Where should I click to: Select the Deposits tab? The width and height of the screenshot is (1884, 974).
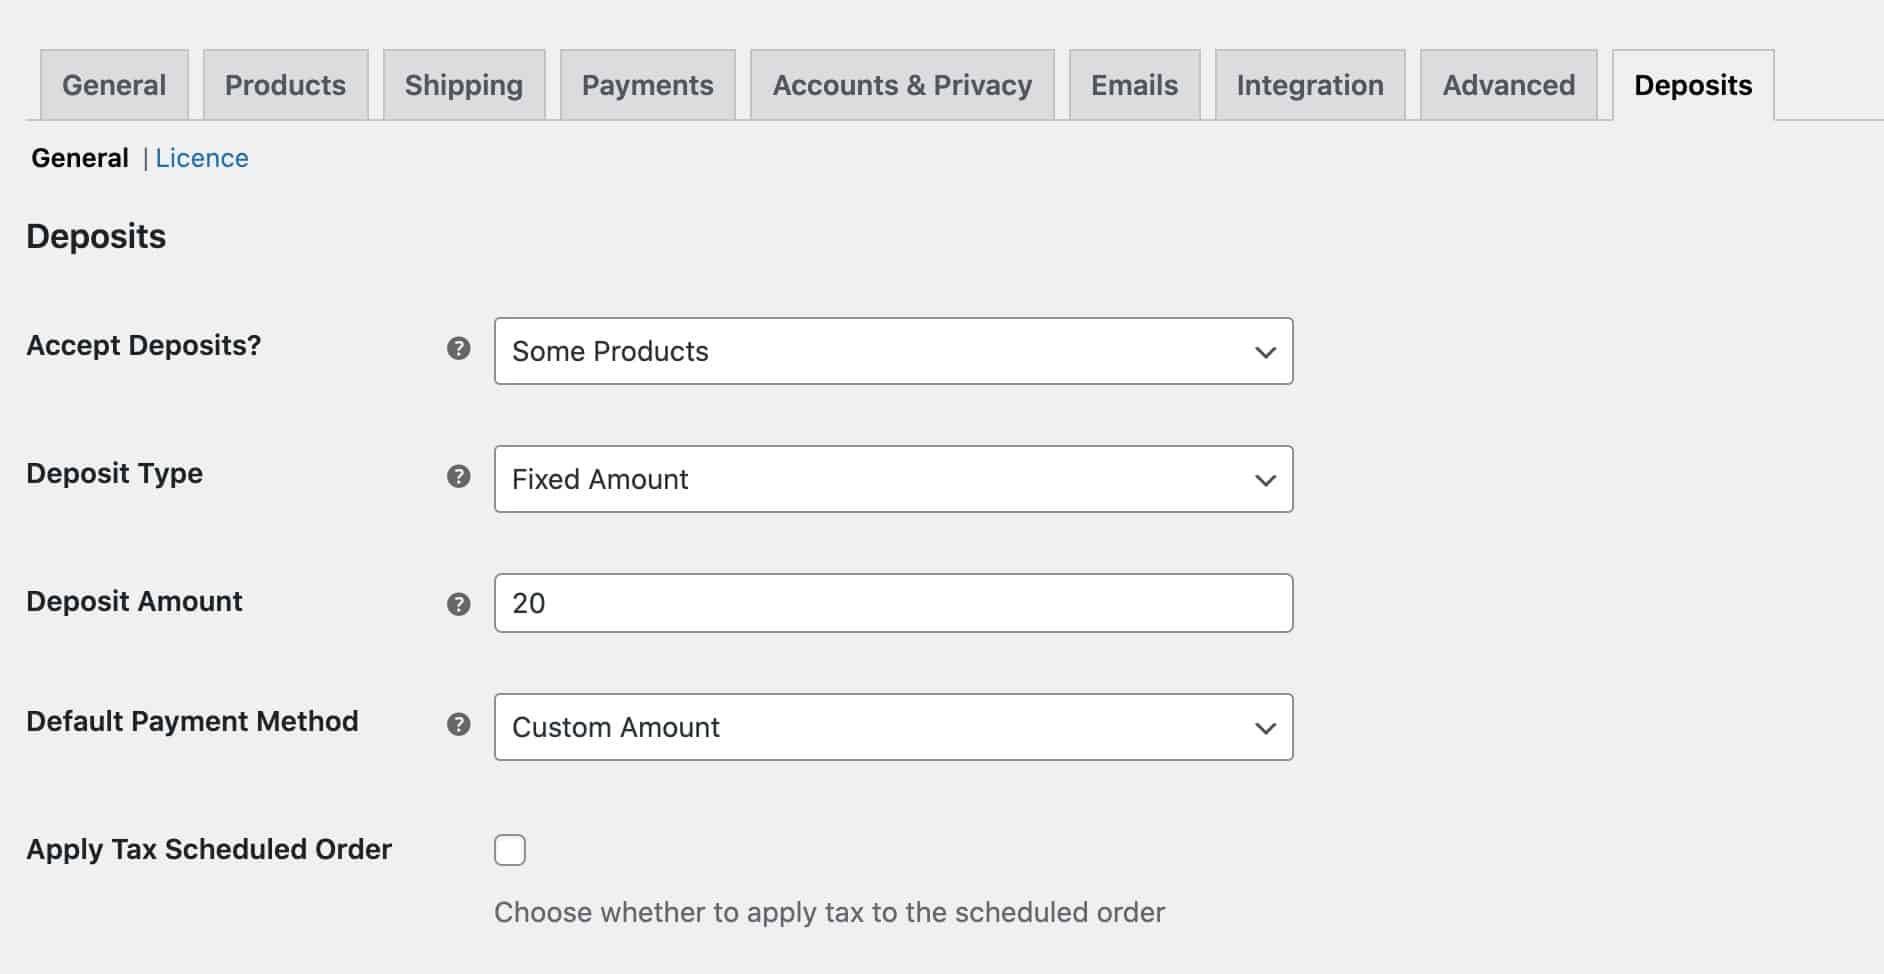pyautogui.click(x=1693, y=85)
